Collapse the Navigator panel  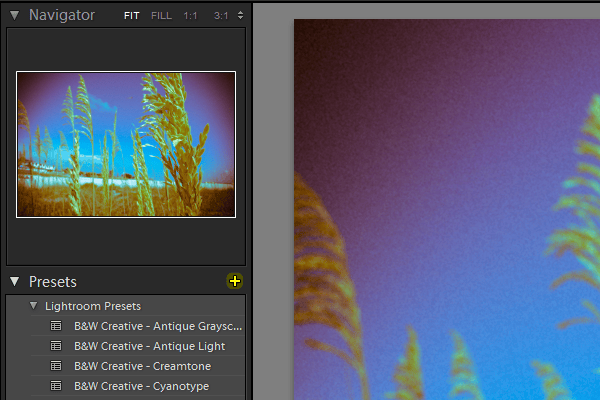pyautogui.click(x=15, y=15)
